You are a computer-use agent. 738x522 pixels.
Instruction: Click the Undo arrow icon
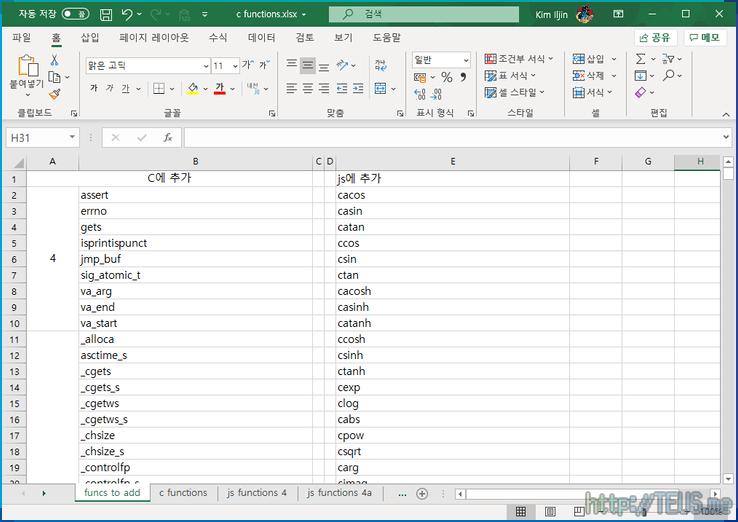click(127, 15)
